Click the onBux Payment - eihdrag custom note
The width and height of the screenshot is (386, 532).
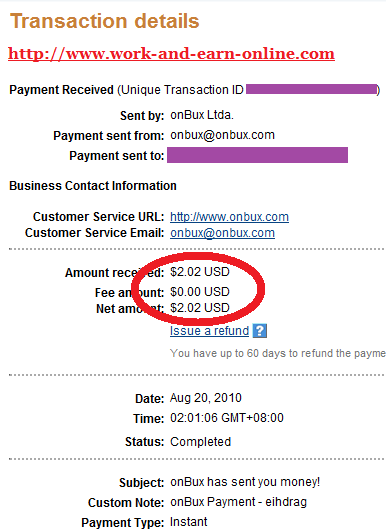pyautogui.click(x=238, y=502)
